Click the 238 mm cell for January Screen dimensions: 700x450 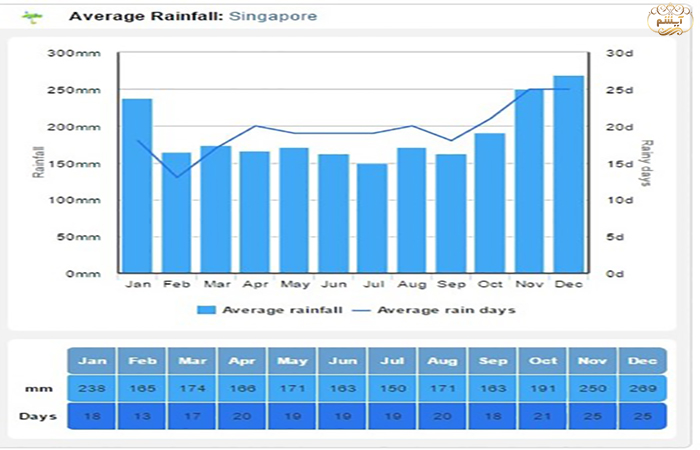point(91,388)
